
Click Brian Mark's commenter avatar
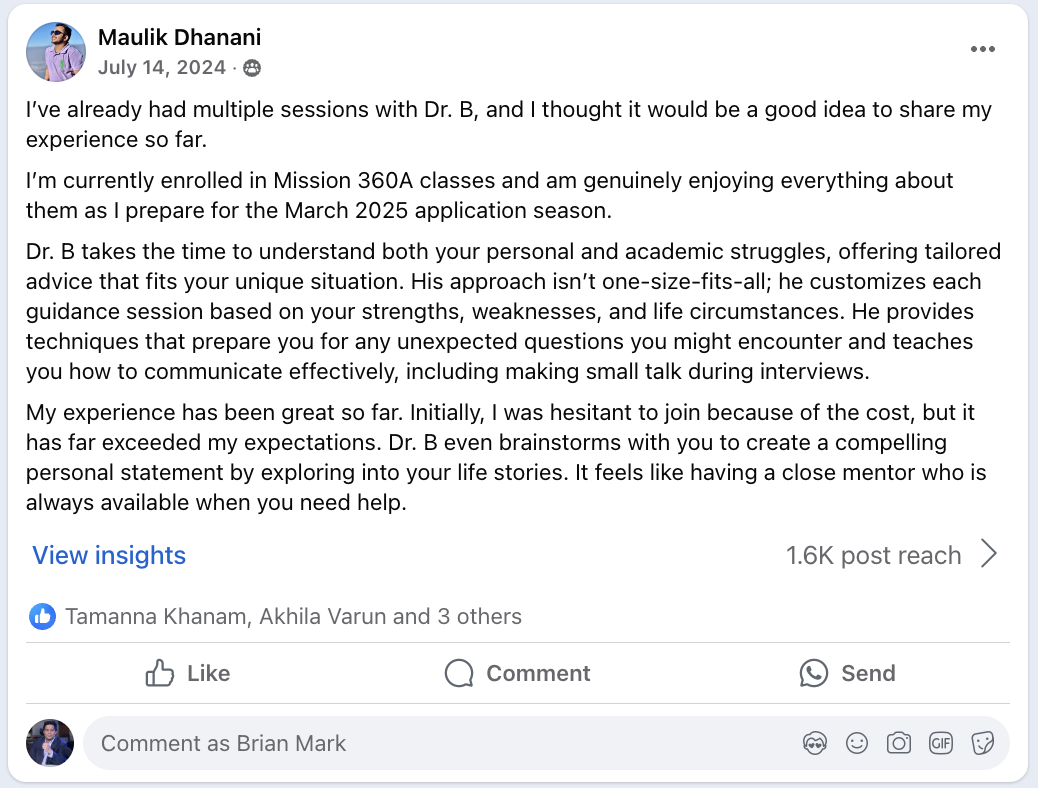pos(50,743)
